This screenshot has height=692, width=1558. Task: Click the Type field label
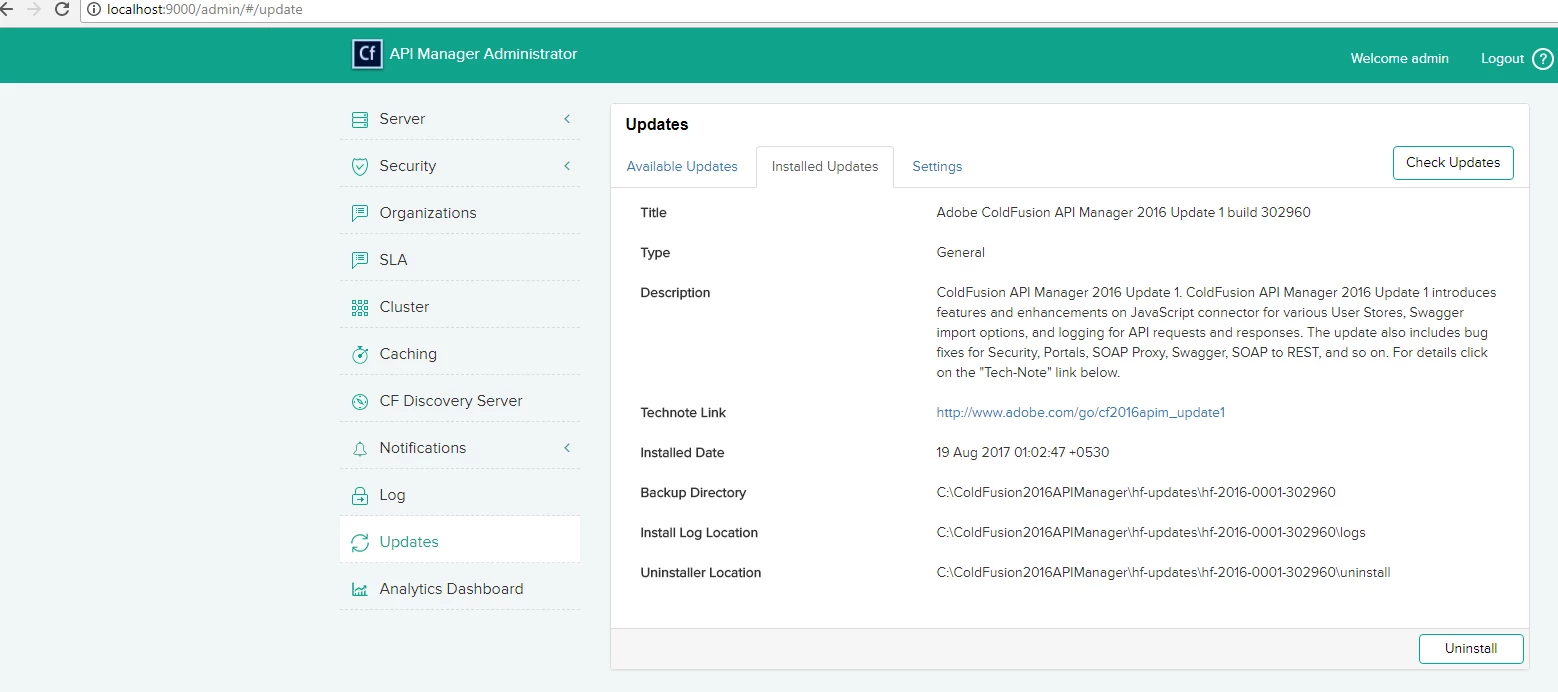pos(655,253)
